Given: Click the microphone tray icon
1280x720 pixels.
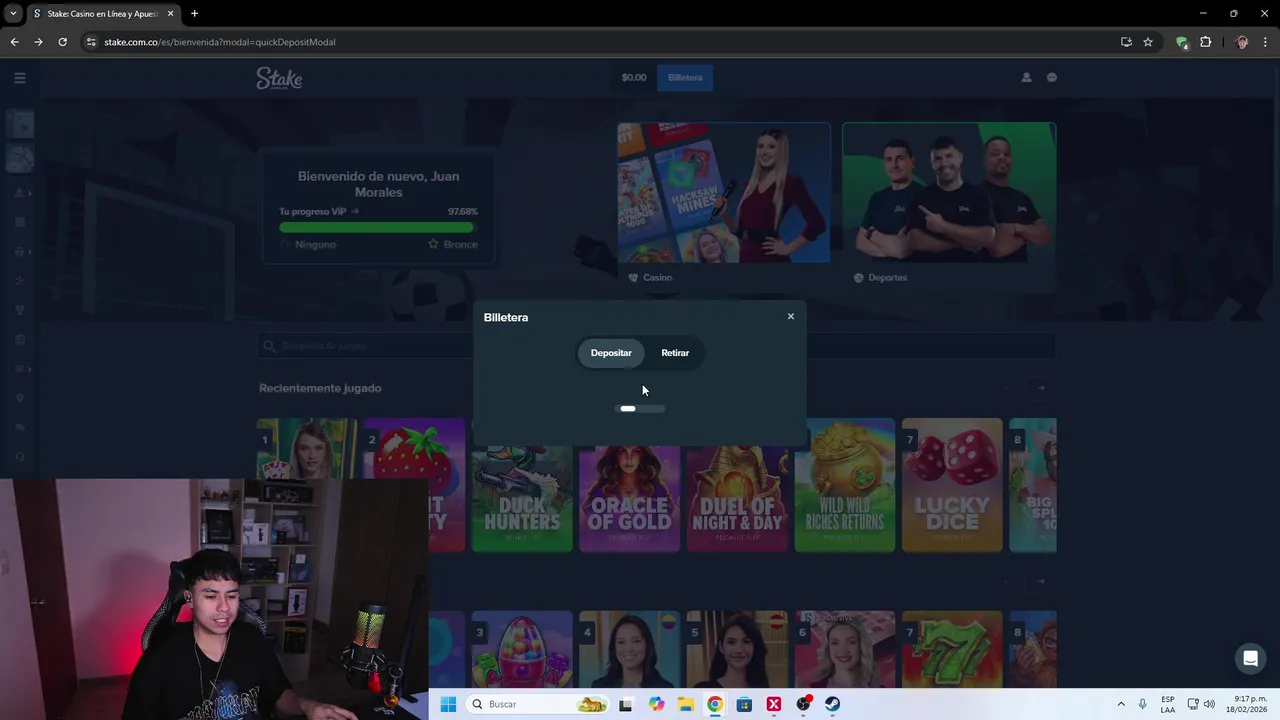Looking at the screenshot, I should tap(1143, 704).
